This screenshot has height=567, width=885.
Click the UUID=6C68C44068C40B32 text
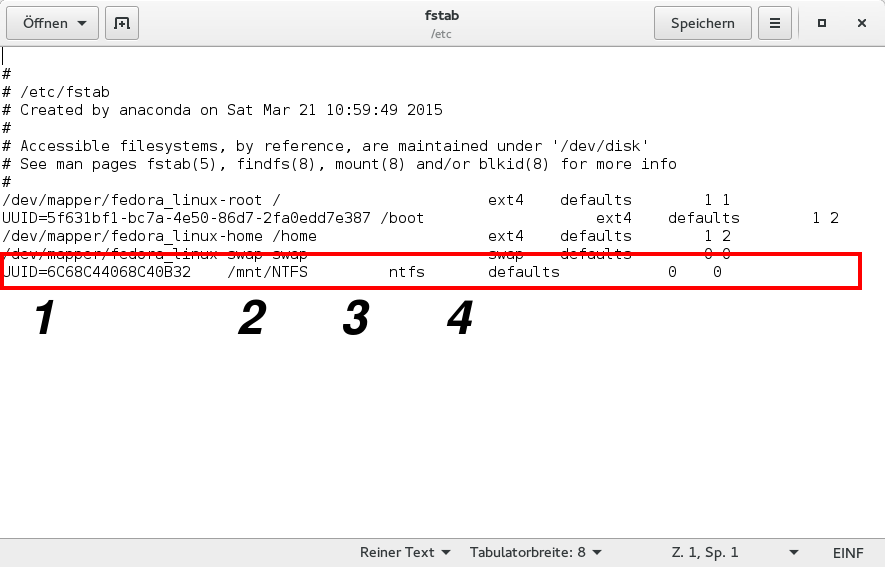(x=98, y=272)
